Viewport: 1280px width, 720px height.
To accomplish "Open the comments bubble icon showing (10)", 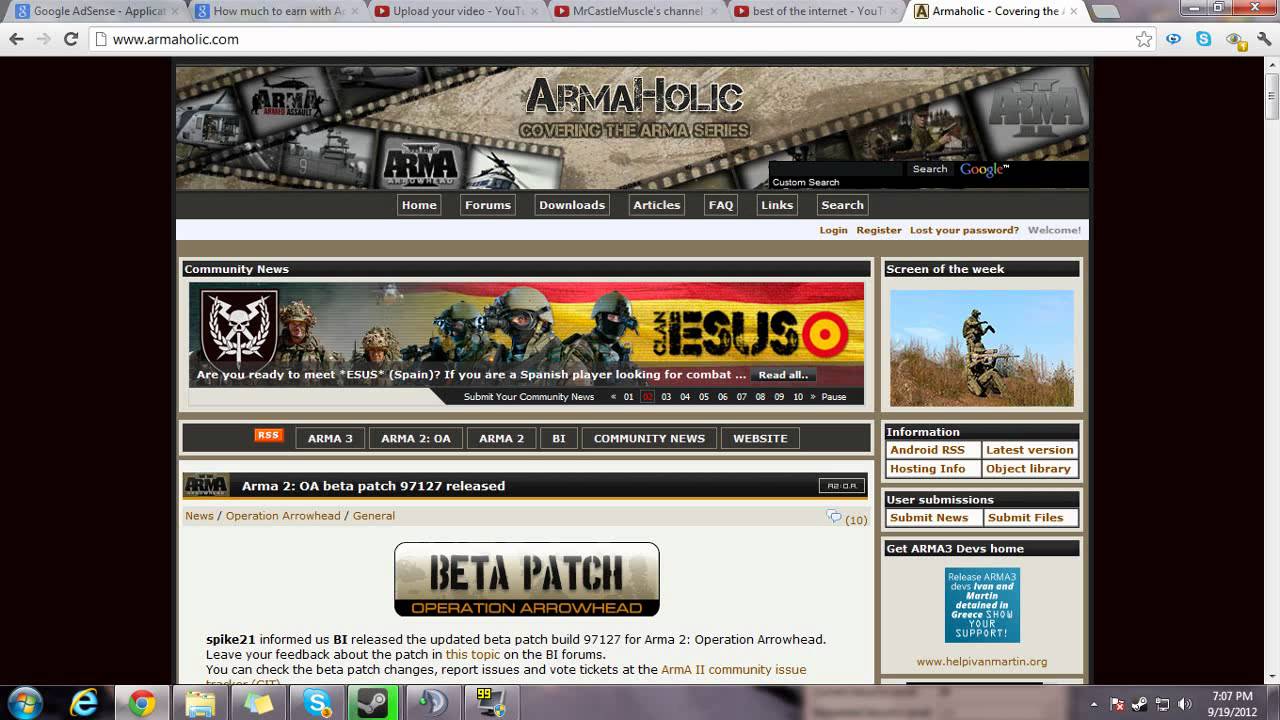I will pos(834,517).
